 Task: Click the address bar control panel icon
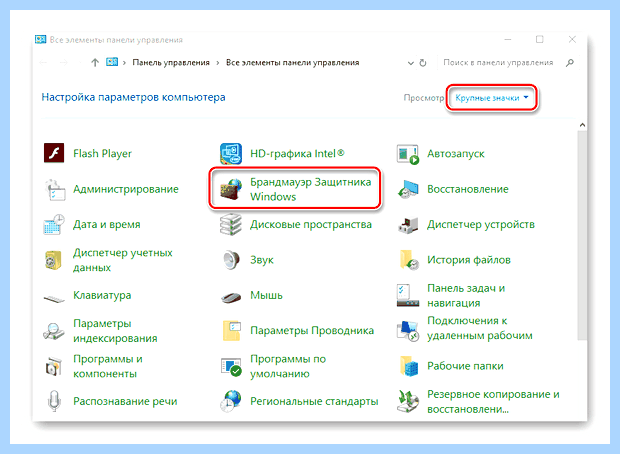click(x=112, y=62)
